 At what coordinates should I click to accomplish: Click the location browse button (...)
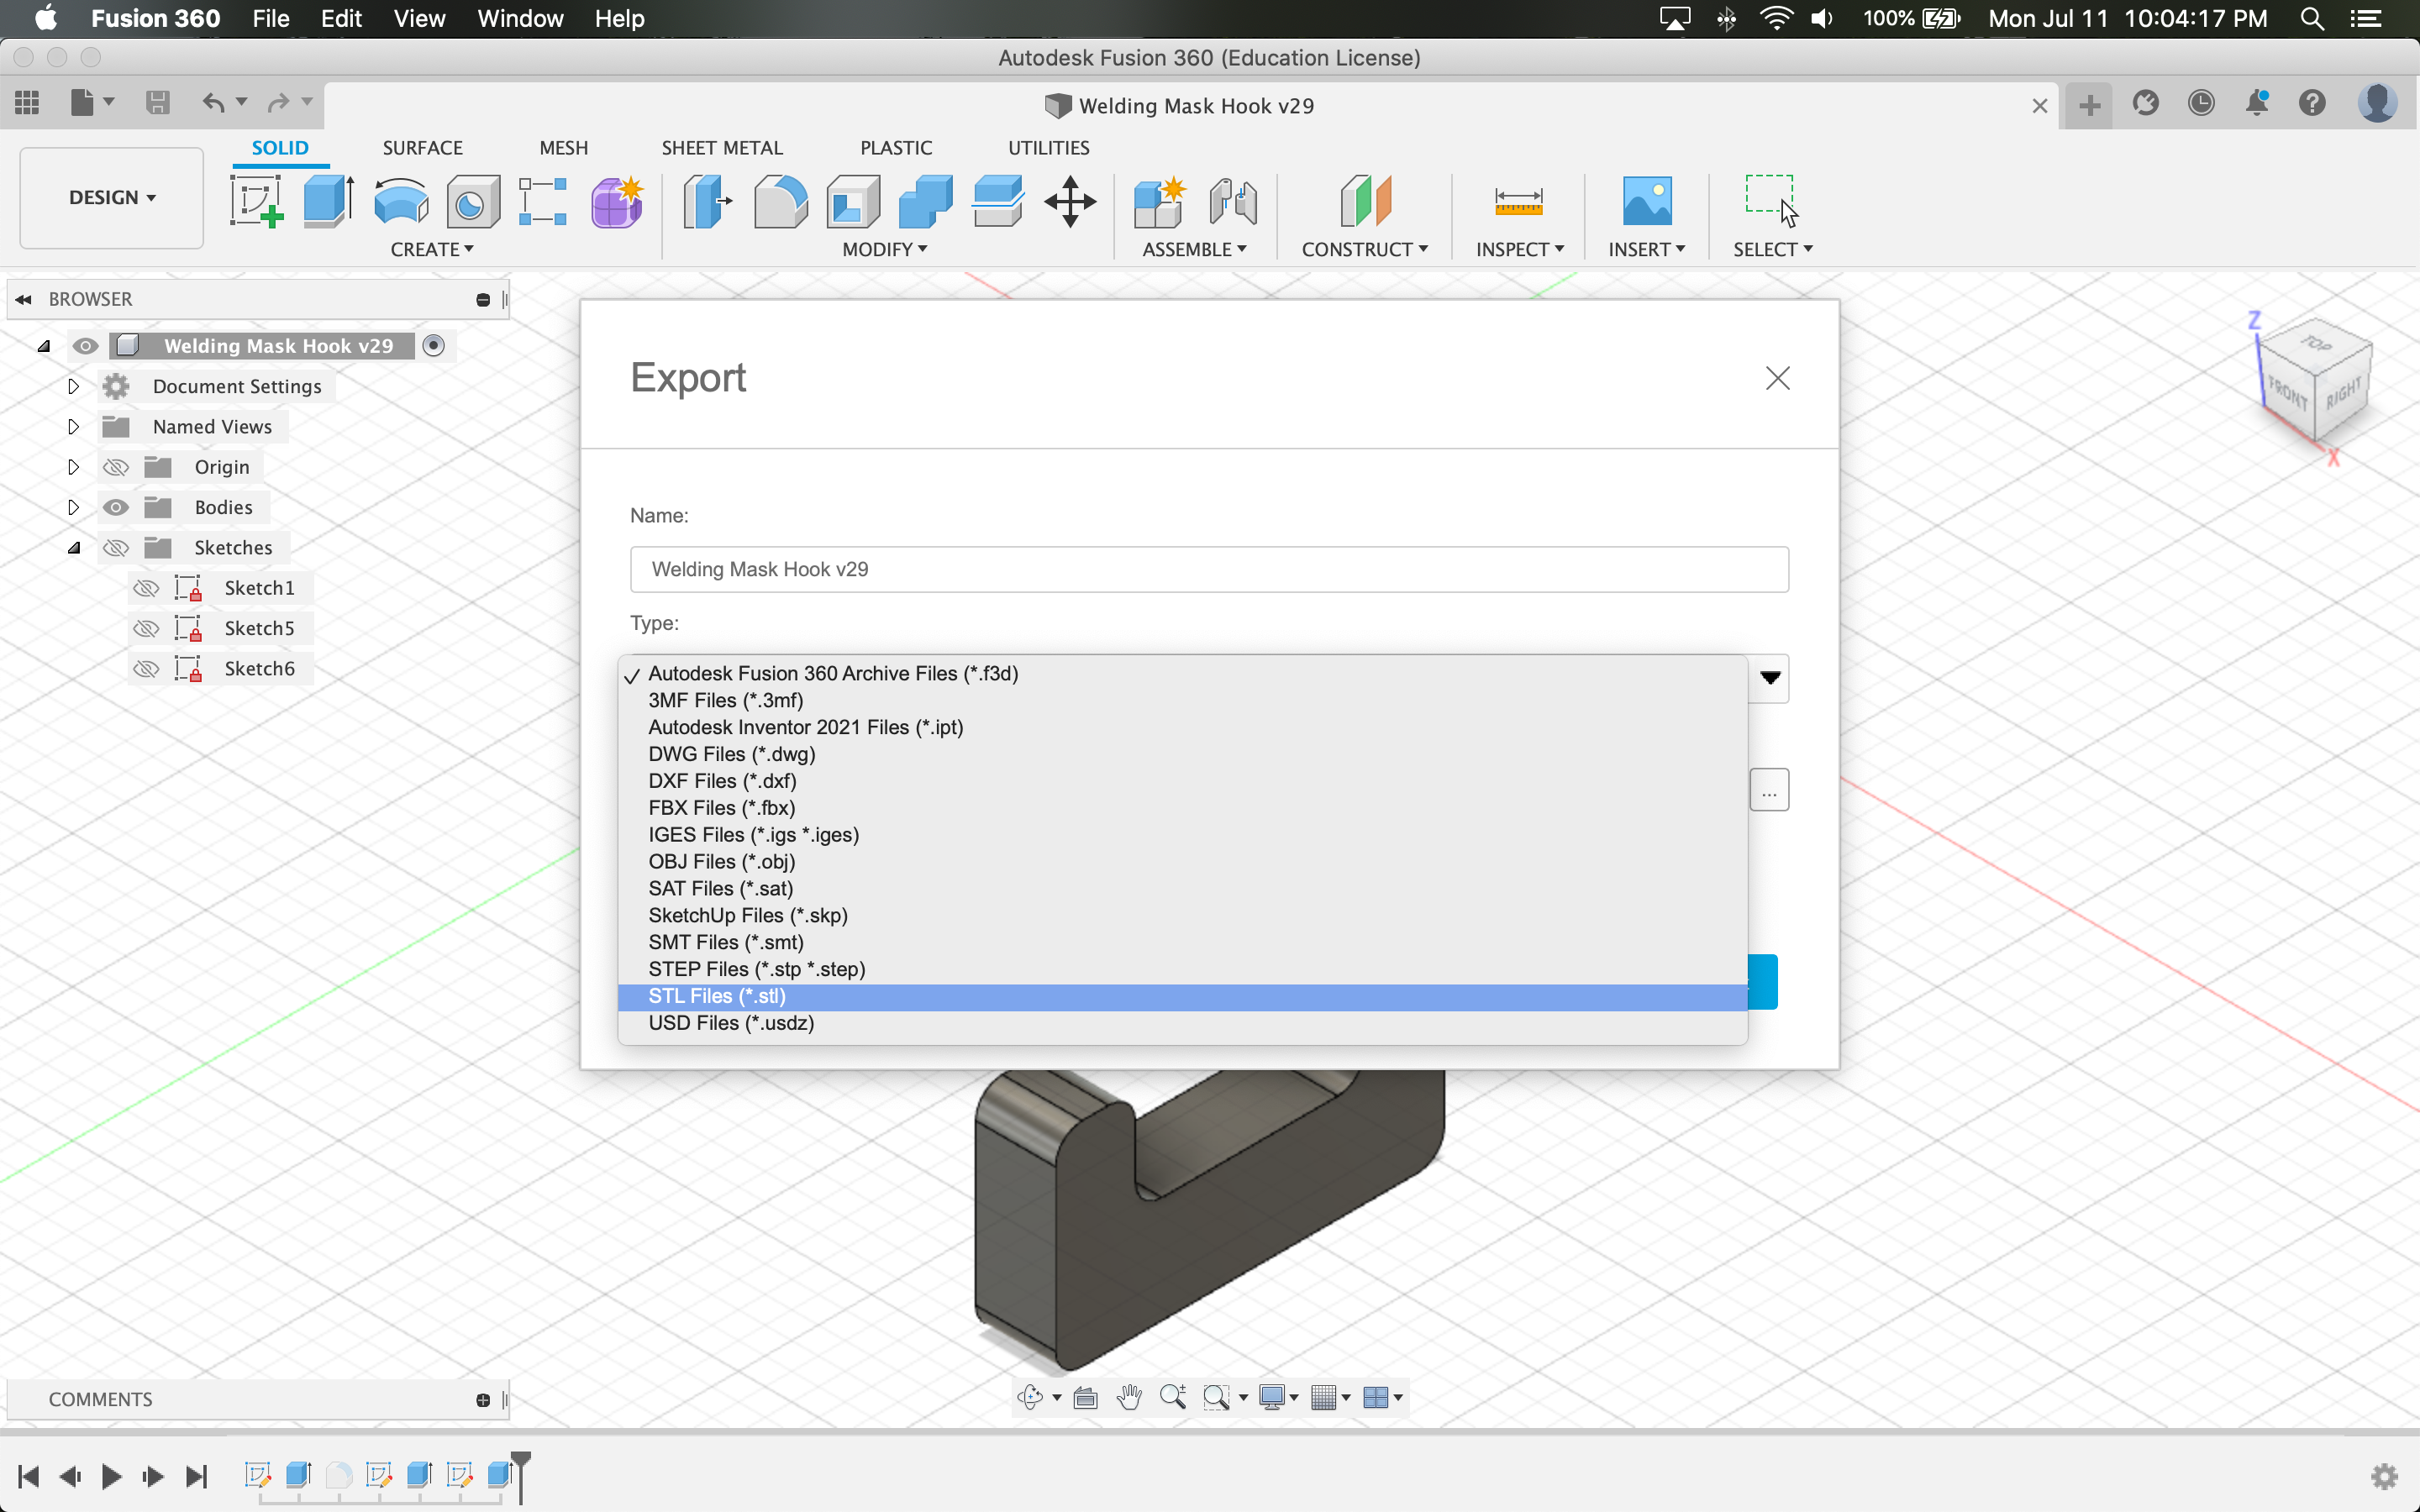(x=1769, y=790)
